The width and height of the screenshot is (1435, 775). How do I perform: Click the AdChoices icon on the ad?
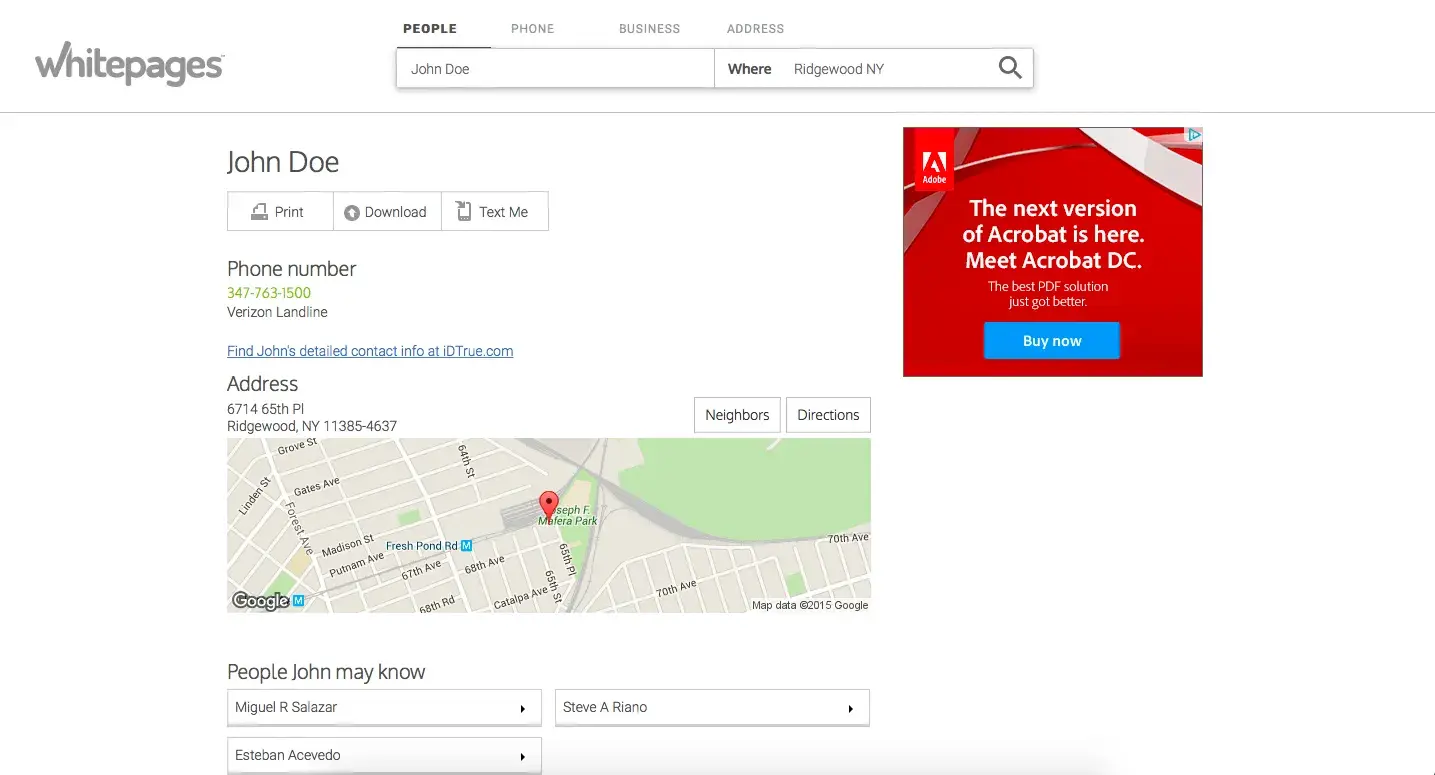(1193, 135)
